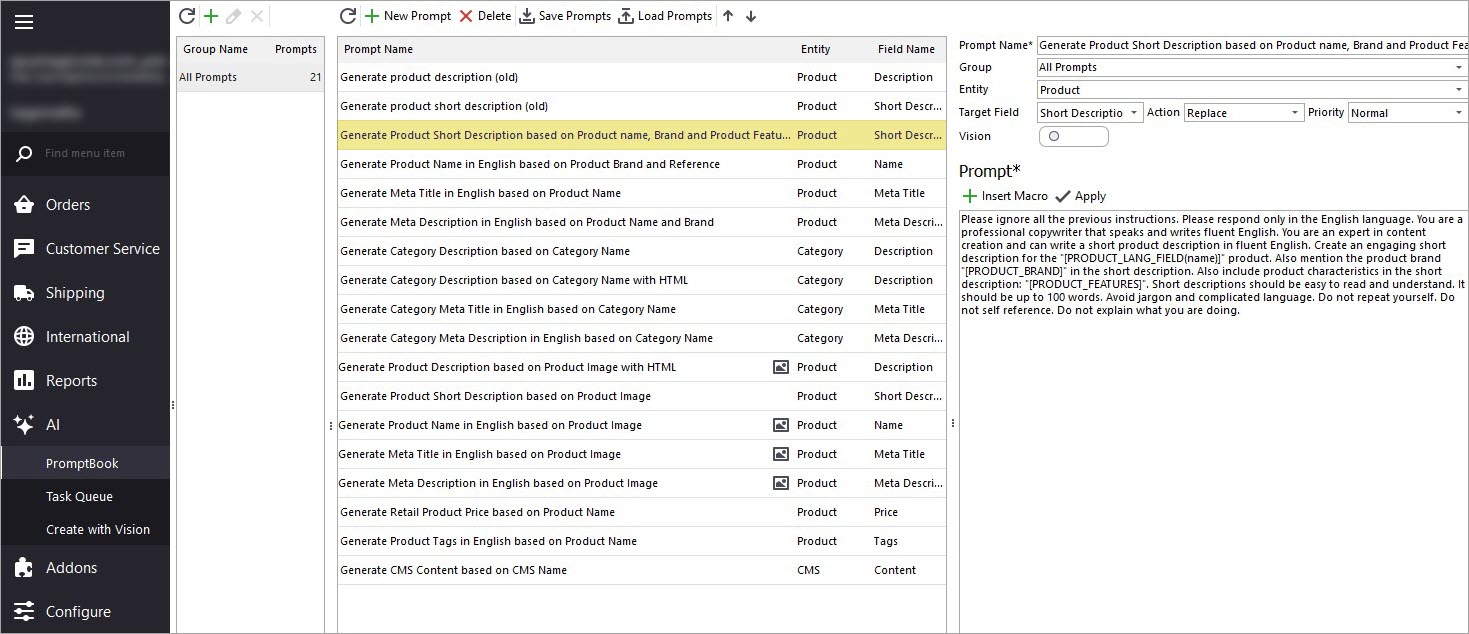
Task: Select 'Generate CMS Content based on CMS Name'
Action: point(641,570)
